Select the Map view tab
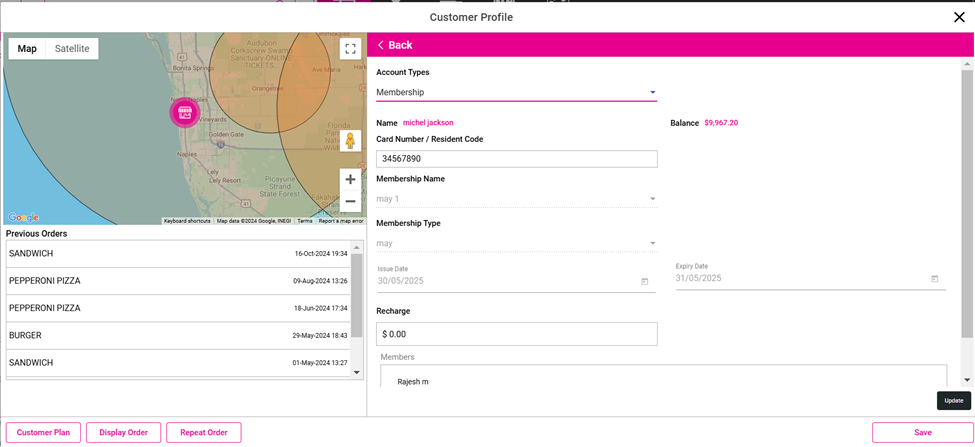The width and height of the screenshot is (975, 447). tap(27, 49)
